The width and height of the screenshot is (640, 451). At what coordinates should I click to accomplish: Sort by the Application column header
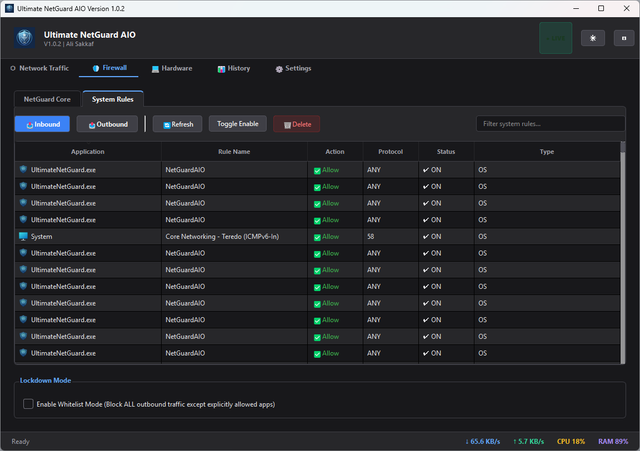click(88, 151)
